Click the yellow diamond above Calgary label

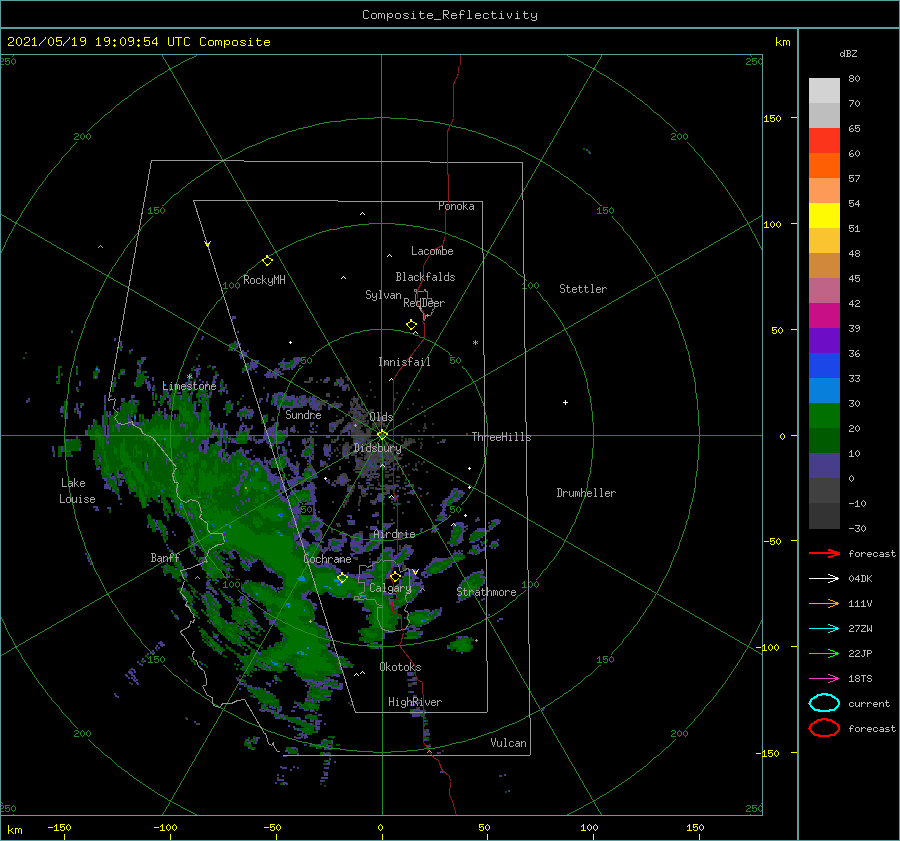coord(395,576)
